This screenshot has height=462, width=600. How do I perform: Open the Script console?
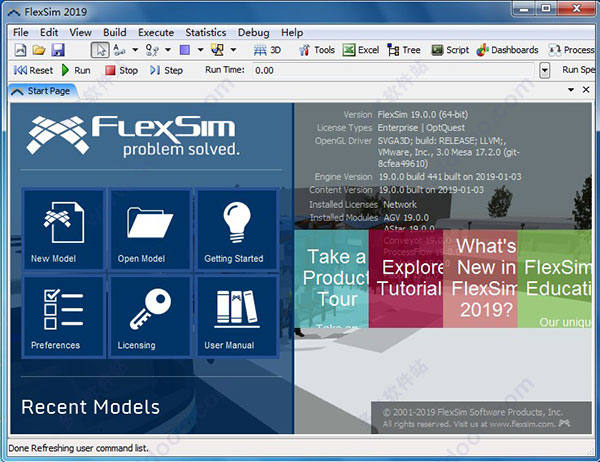[450, 50]
